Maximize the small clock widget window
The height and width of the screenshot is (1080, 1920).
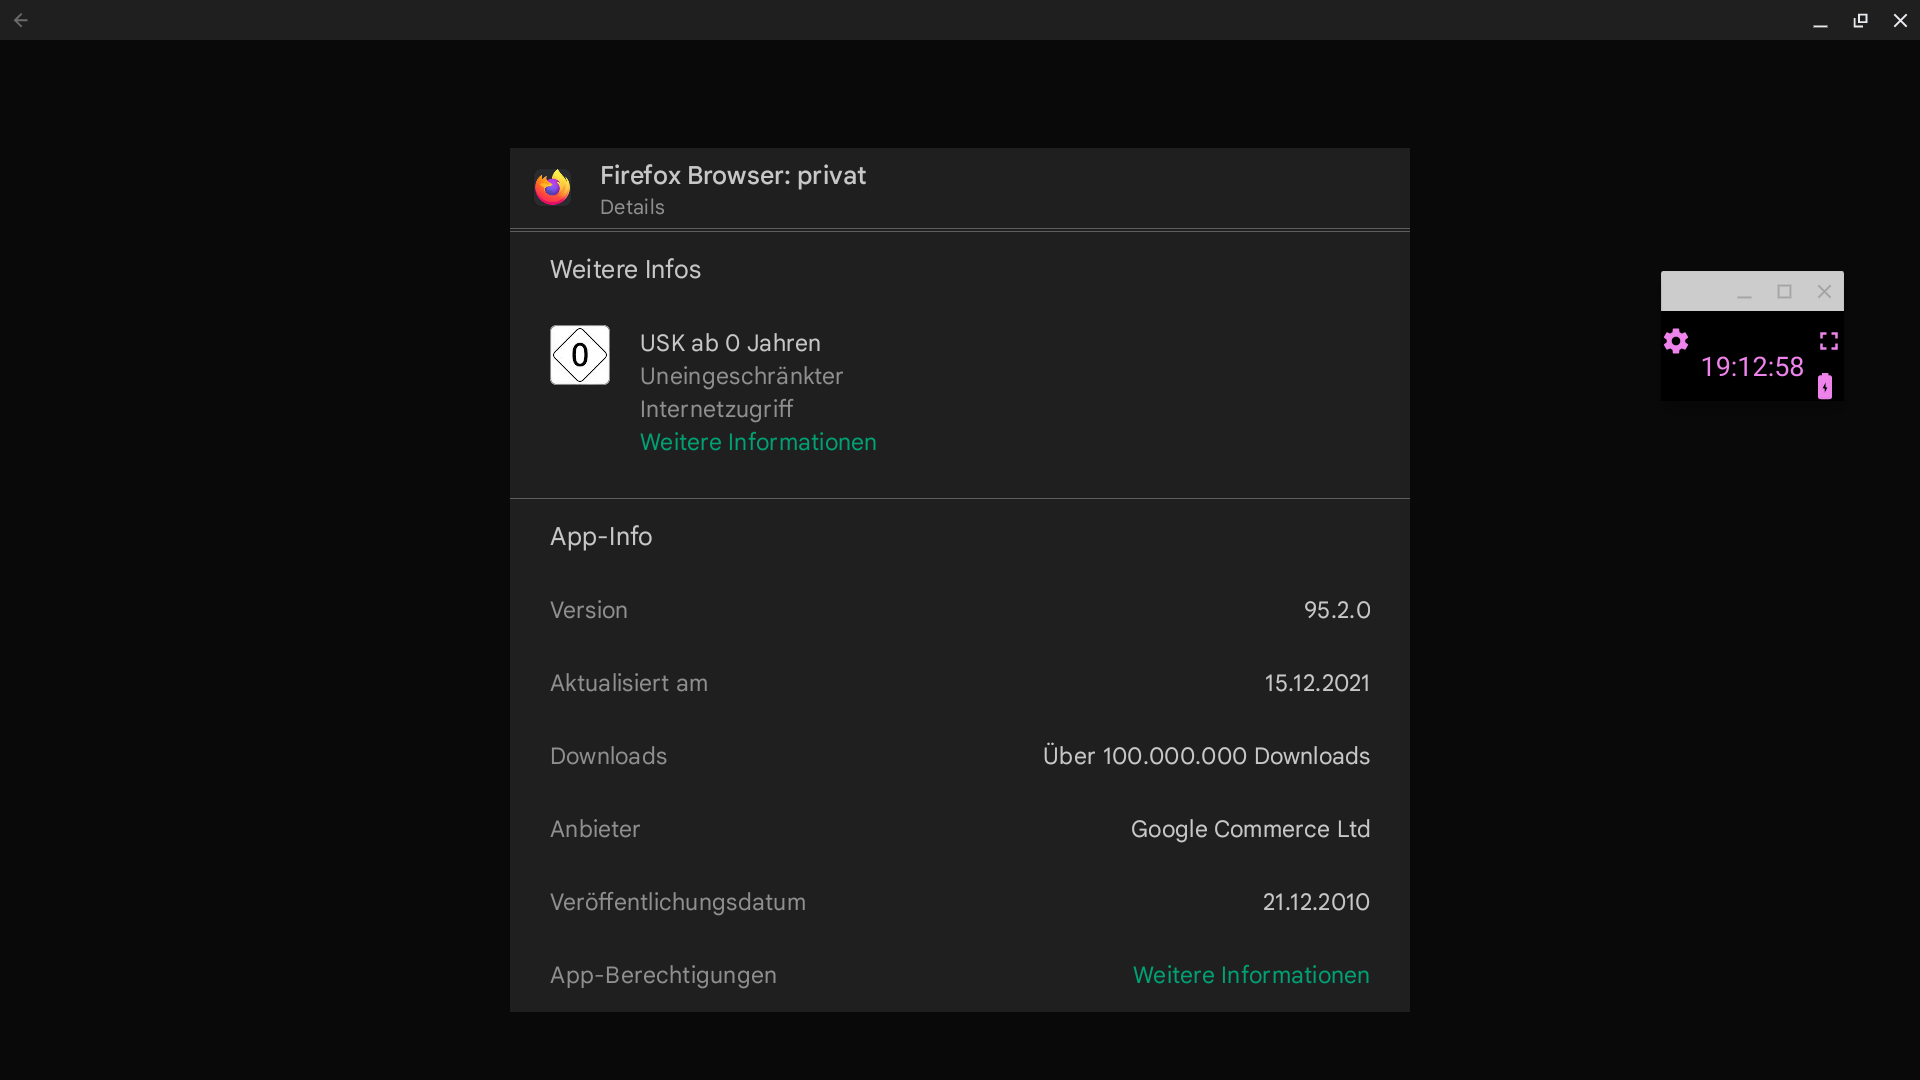(x=1784, y=292)
